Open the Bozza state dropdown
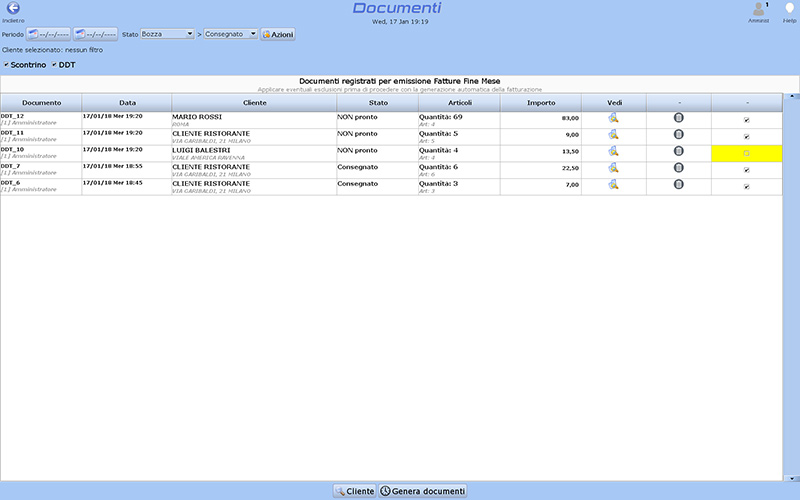 (167, 34)
